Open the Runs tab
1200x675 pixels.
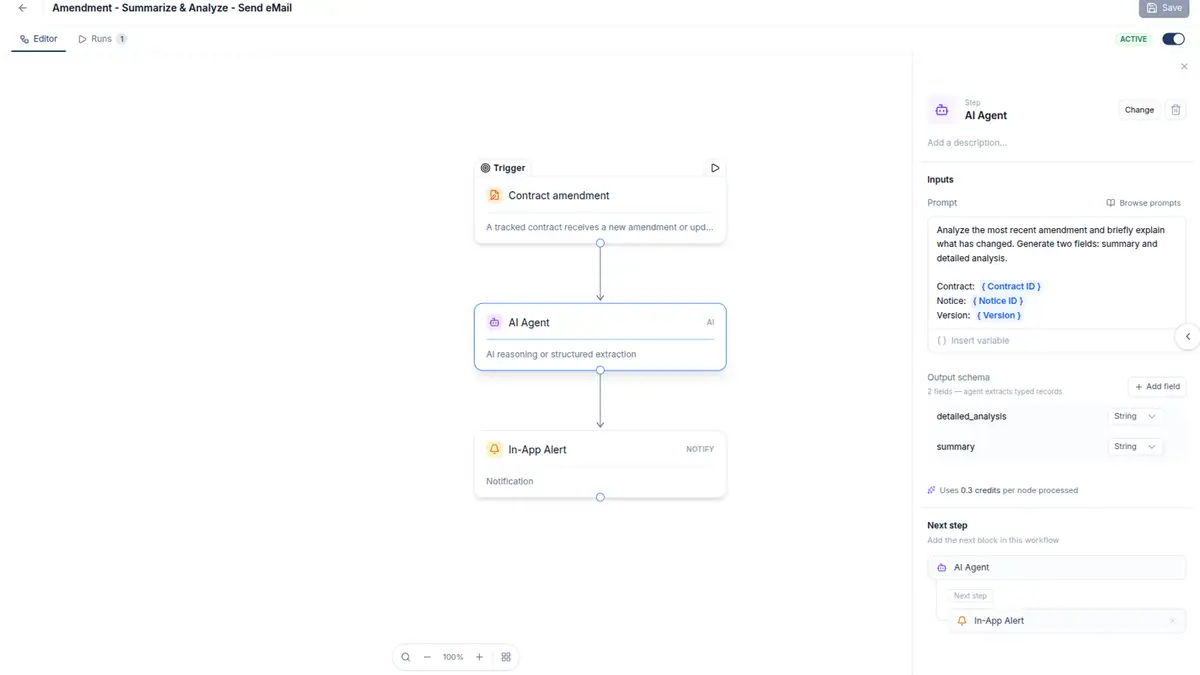pos(101,39)
